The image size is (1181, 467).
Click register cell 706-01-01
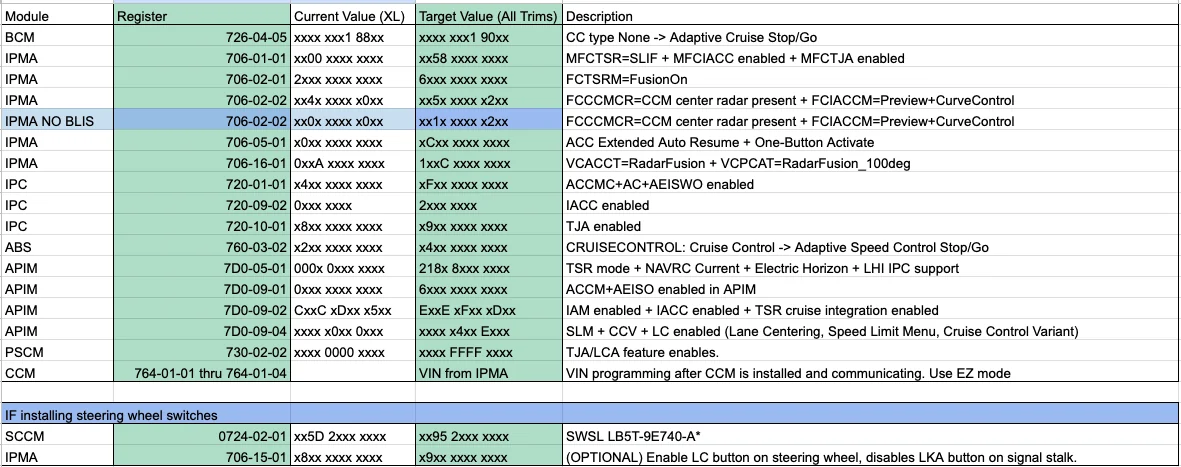coord(202,58)
